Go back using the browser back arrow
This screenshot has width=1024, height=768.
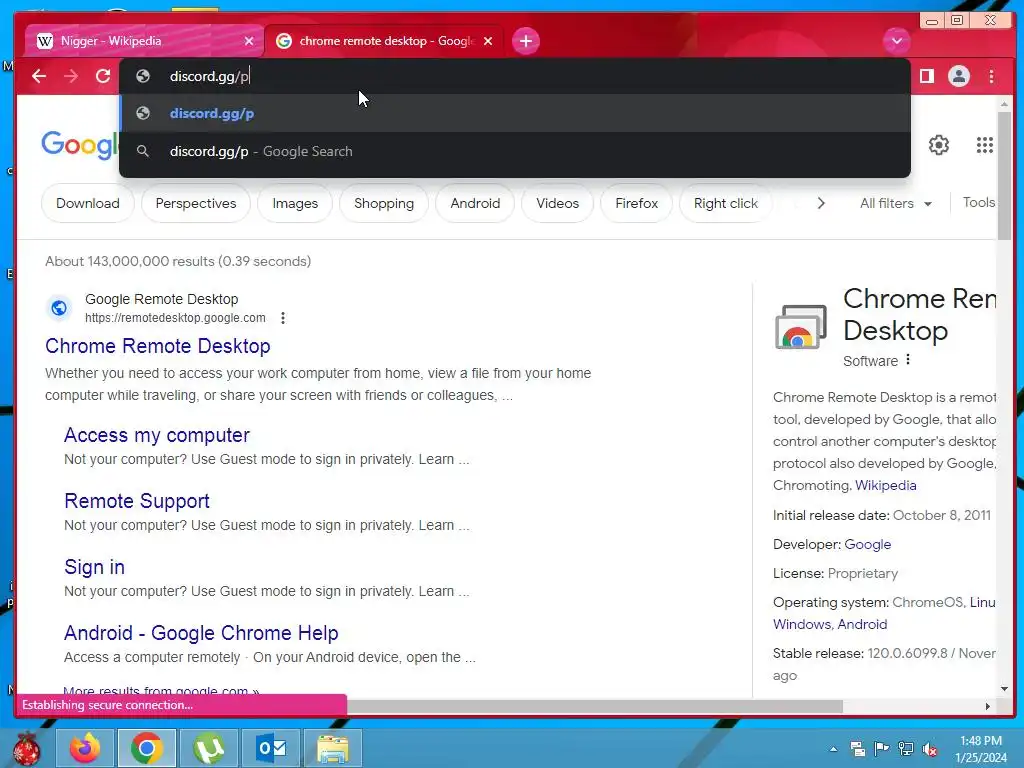[39, 76]
